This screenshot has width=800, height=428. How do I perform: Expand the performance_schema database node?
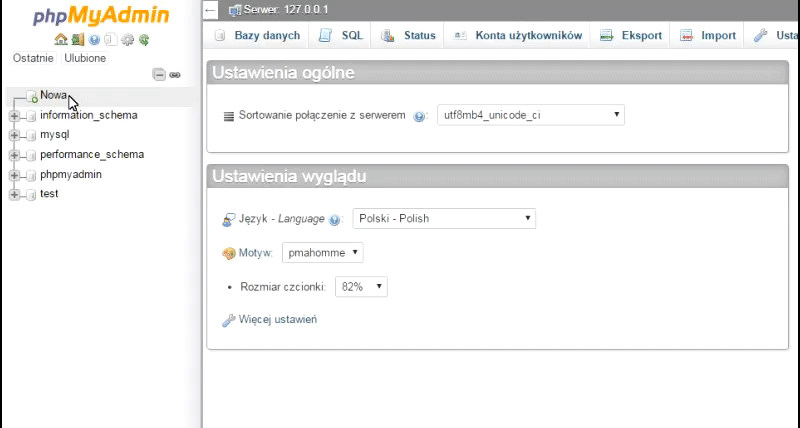[14, 155]
